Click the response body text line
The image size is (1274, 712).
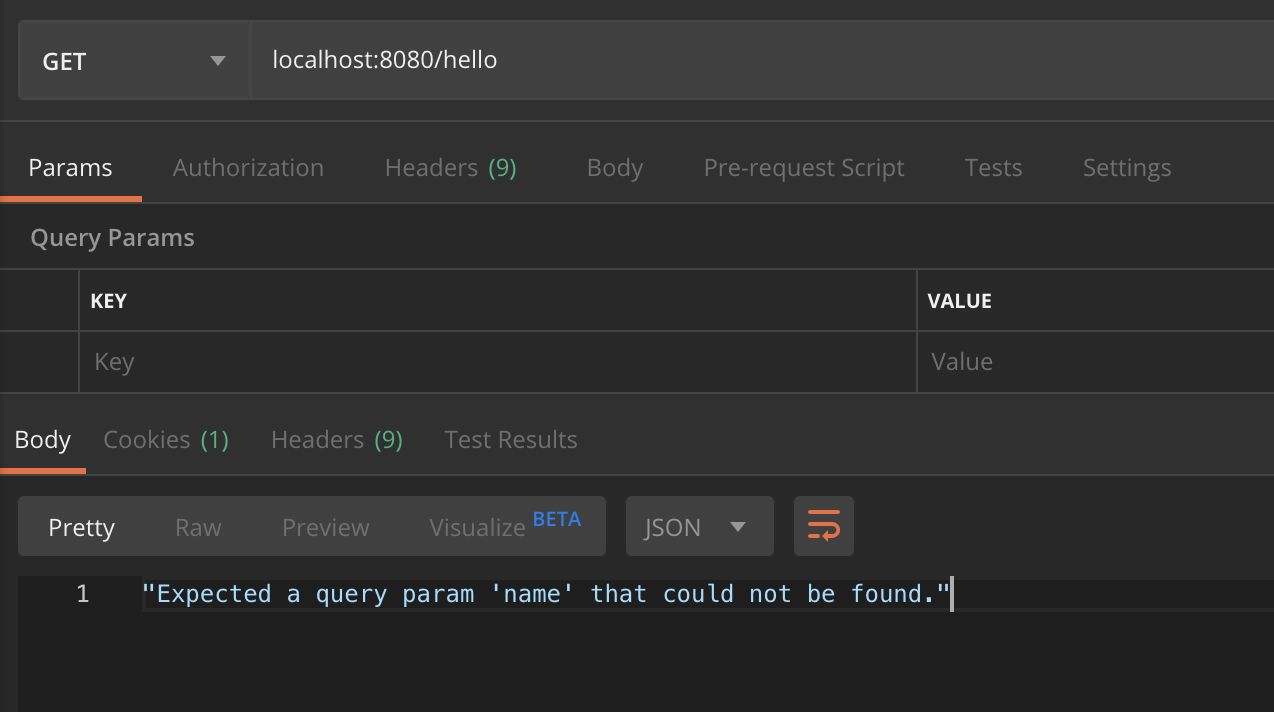coord(545,595)
